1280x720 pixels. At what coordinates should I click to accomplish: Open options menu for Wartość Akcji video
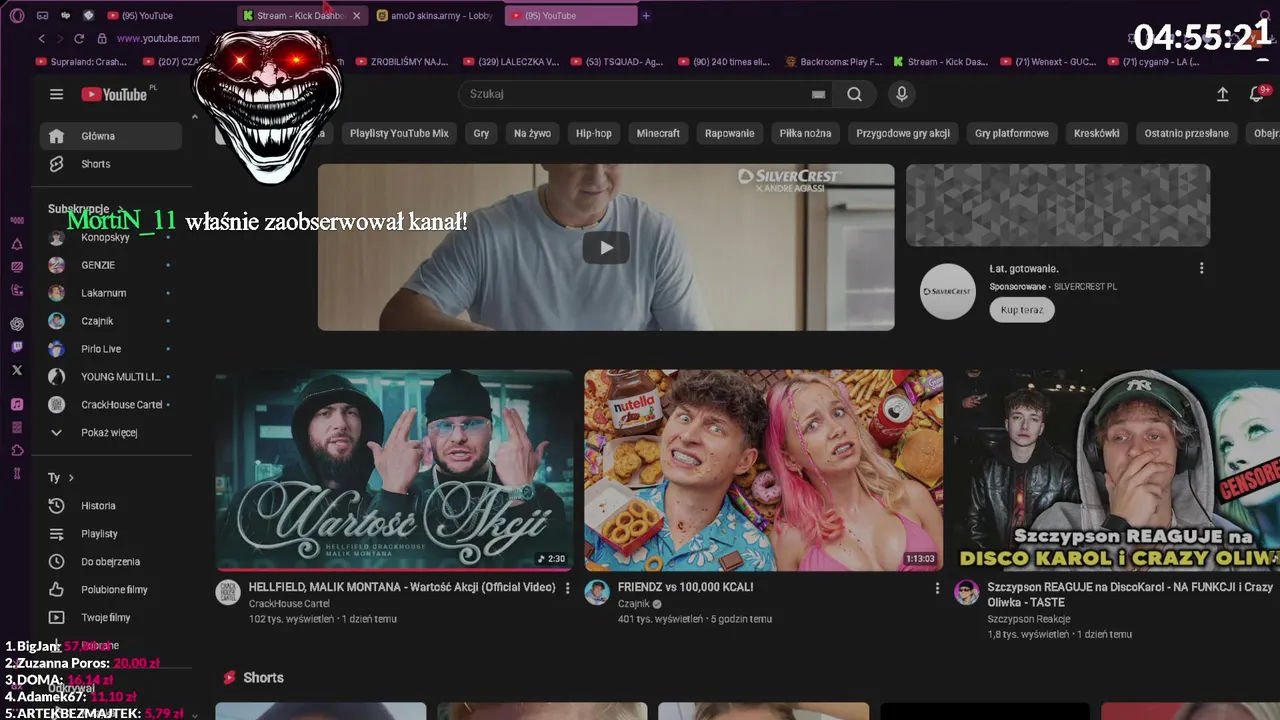567,588
